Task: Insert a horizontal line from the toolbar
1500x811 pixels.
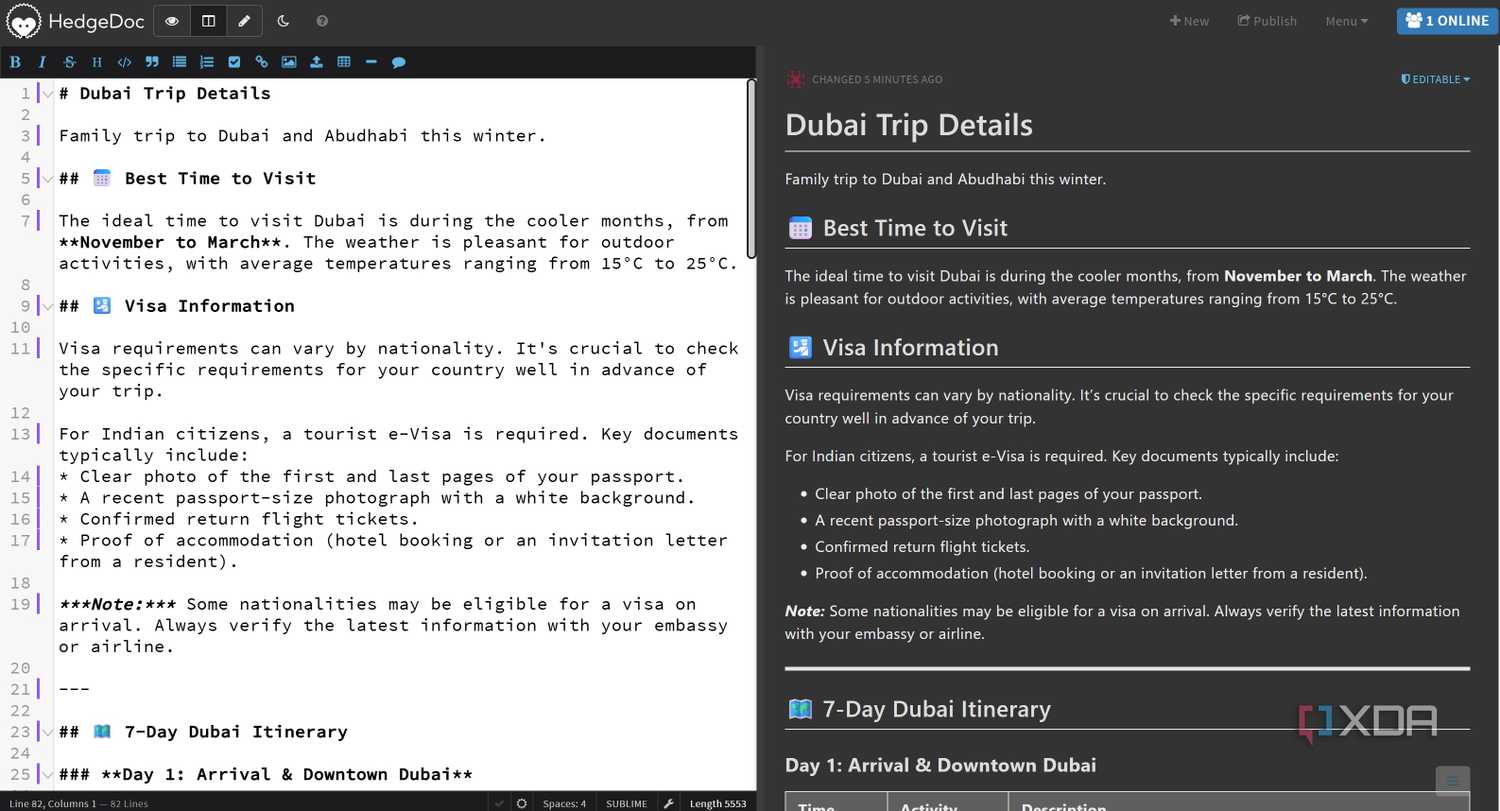Action: (371, 62)
